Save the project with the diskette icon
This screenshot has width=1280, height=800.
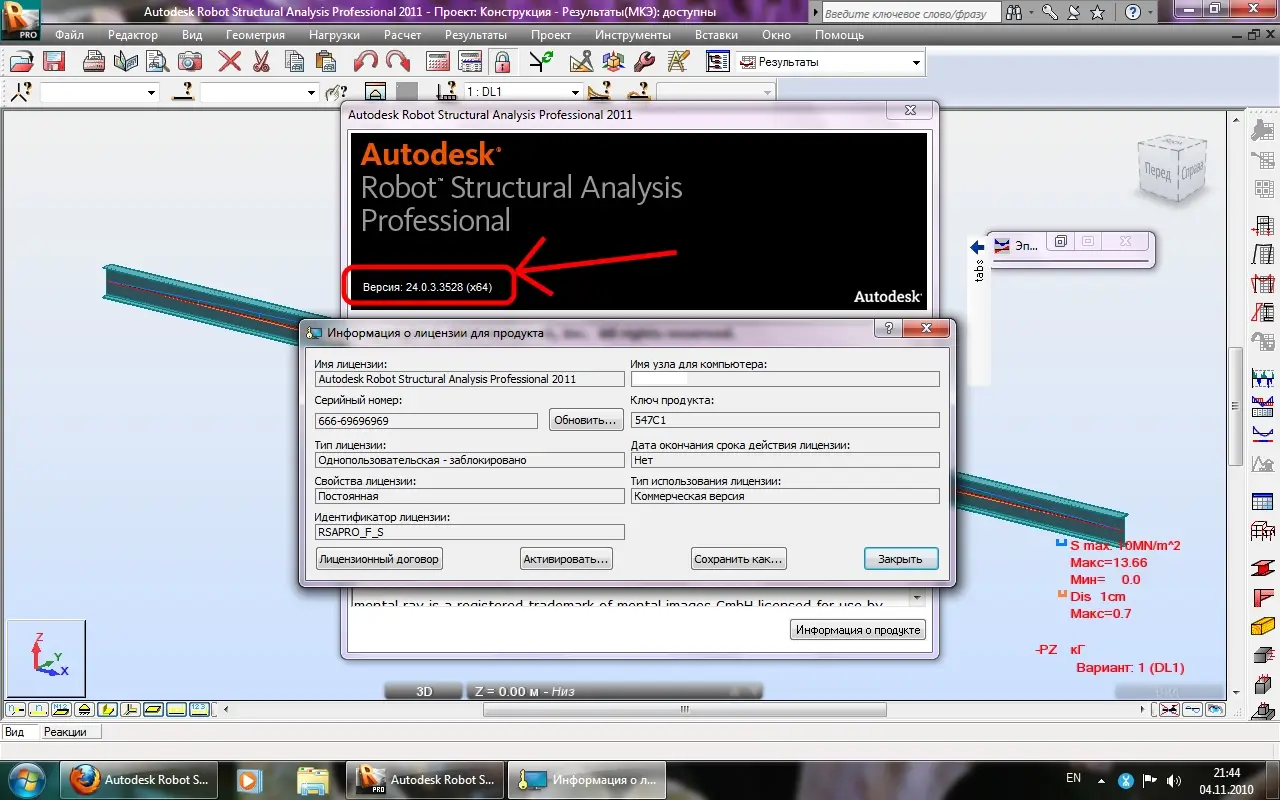[x=53, y=62]
